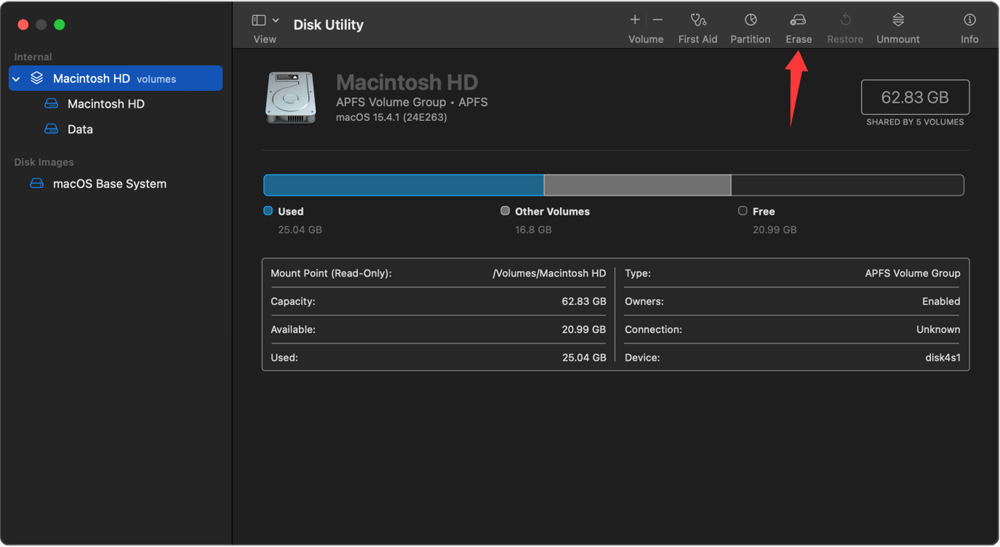This screenshot has height=547, width=1000.
Task: Click the 16.8 GB Other Volumes value
Action: tap(533, 230)
